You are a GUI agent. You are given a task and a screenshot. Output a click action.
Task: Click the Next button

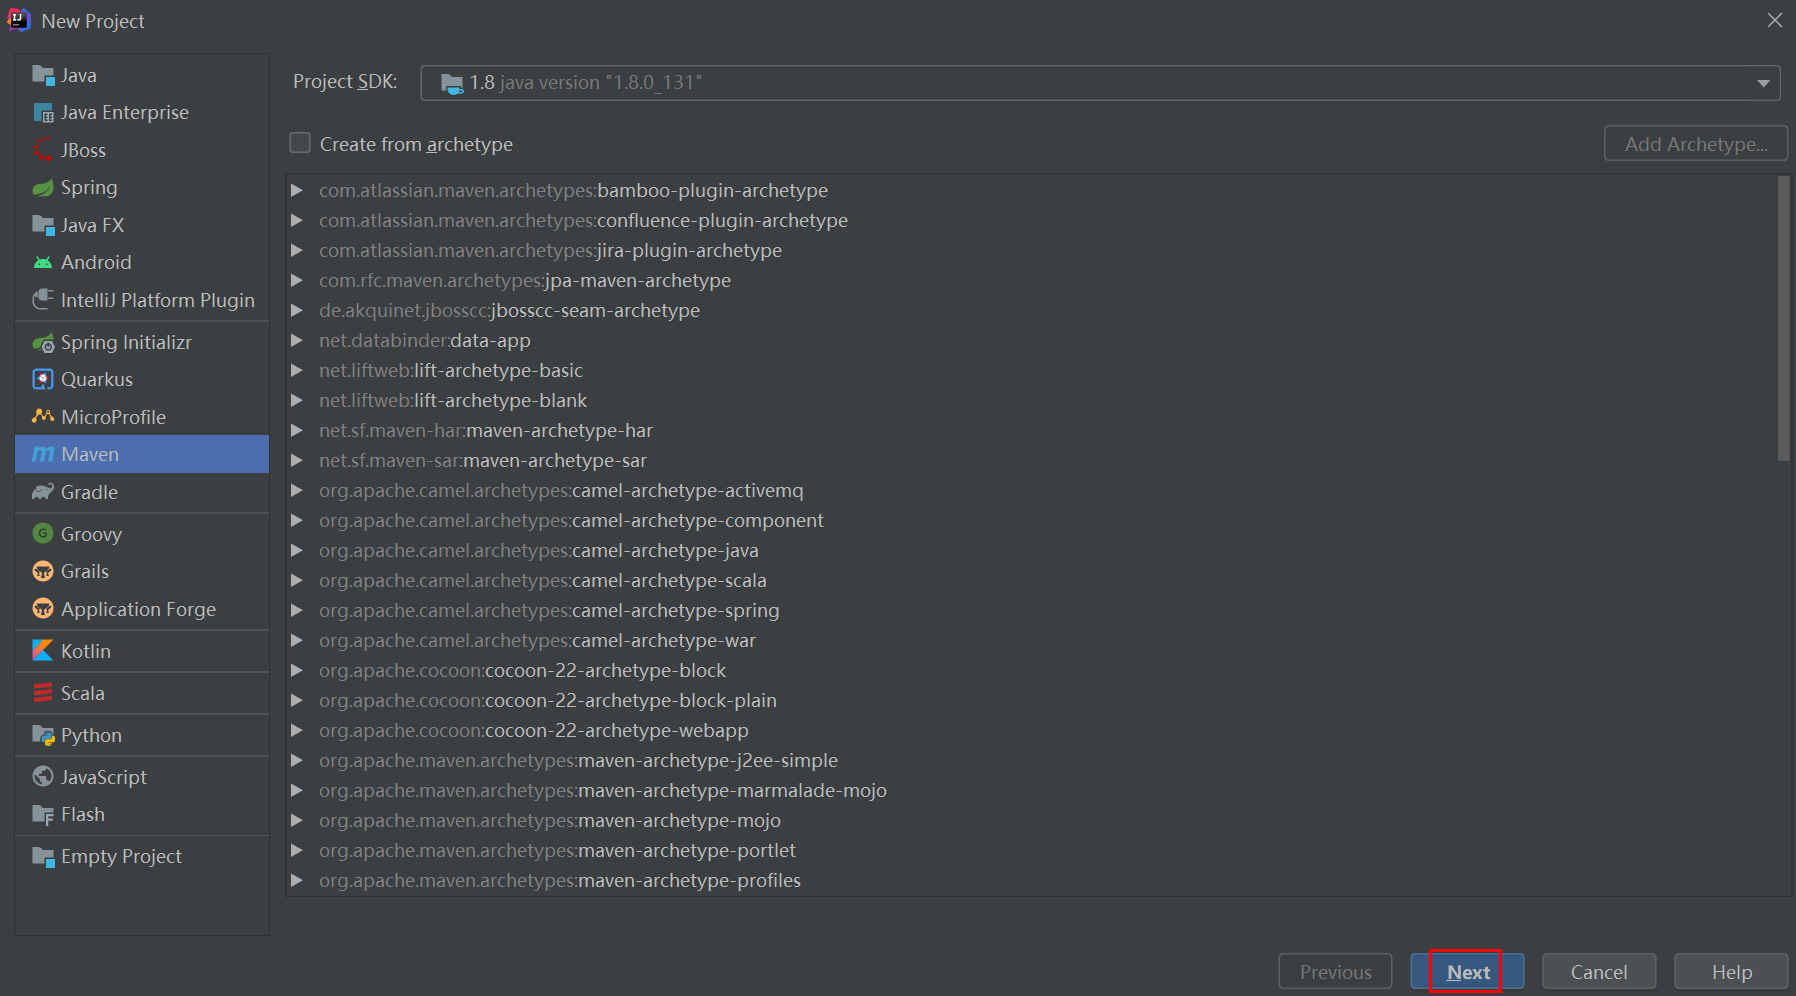pos(1467,971)
